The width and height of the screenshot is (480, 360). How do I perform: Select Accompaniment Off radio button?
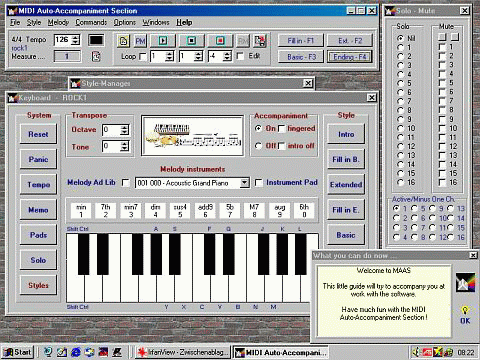point(258,146)
